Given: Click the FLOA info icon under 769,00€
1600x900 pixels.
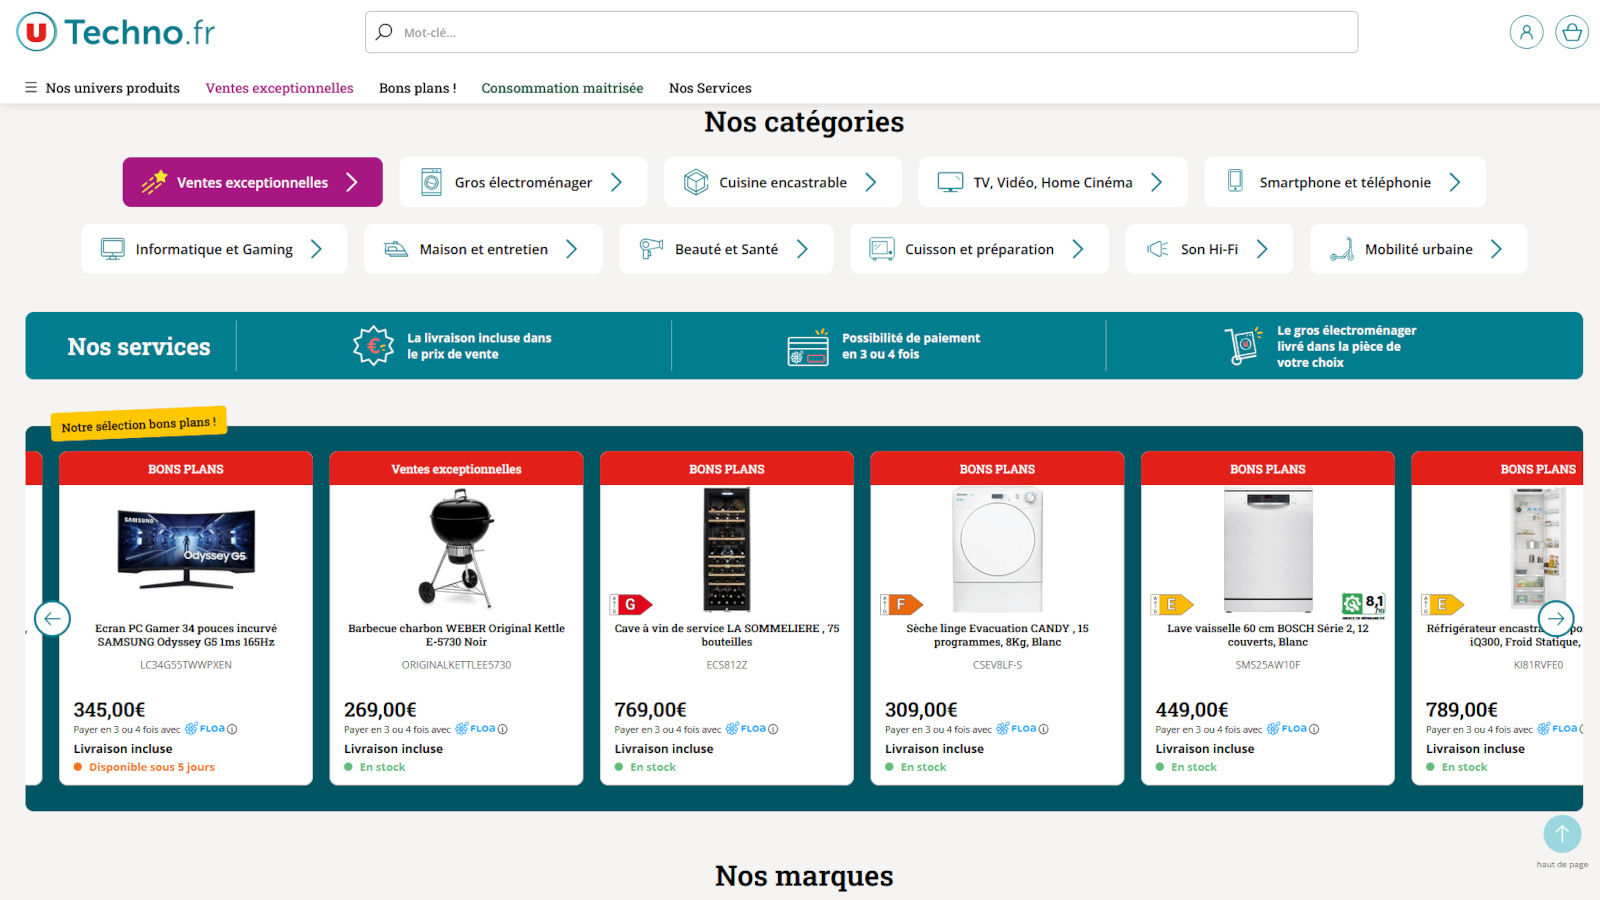Looking at the screenshot, I should pyautogui.click(x=773, y=729).
